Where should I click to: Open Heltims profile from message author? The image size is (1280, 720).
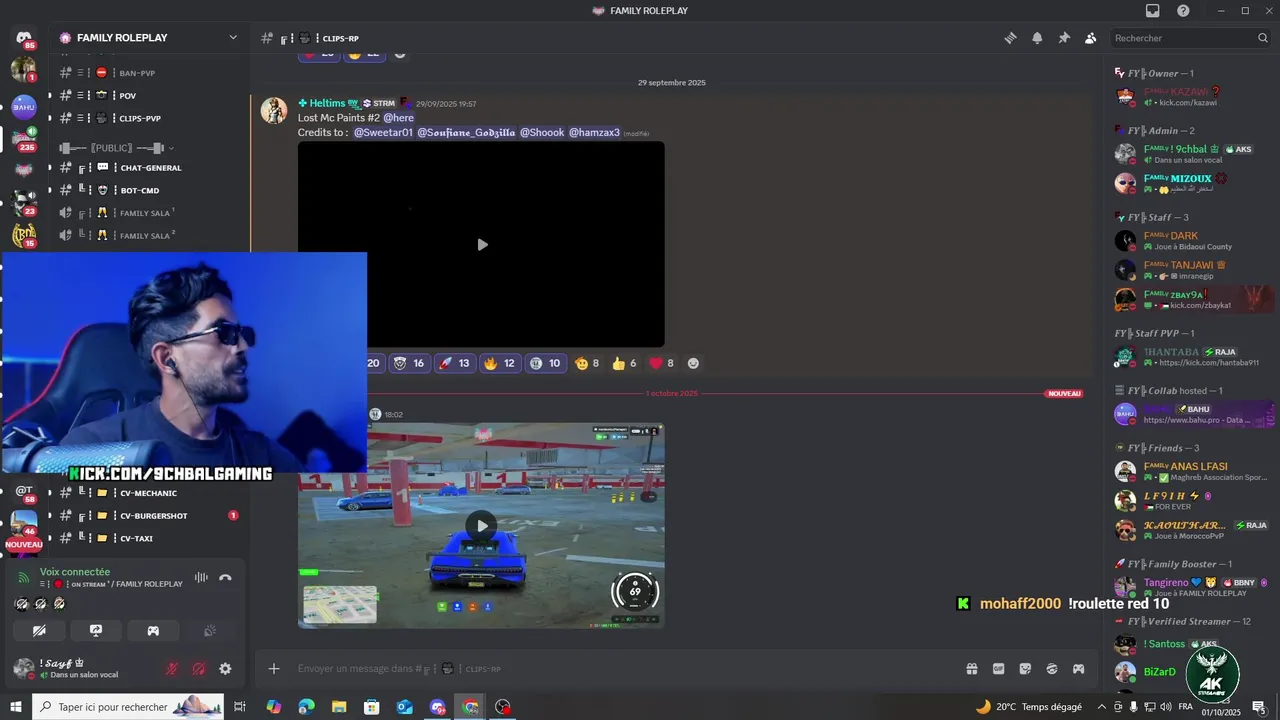coord(327,103)
